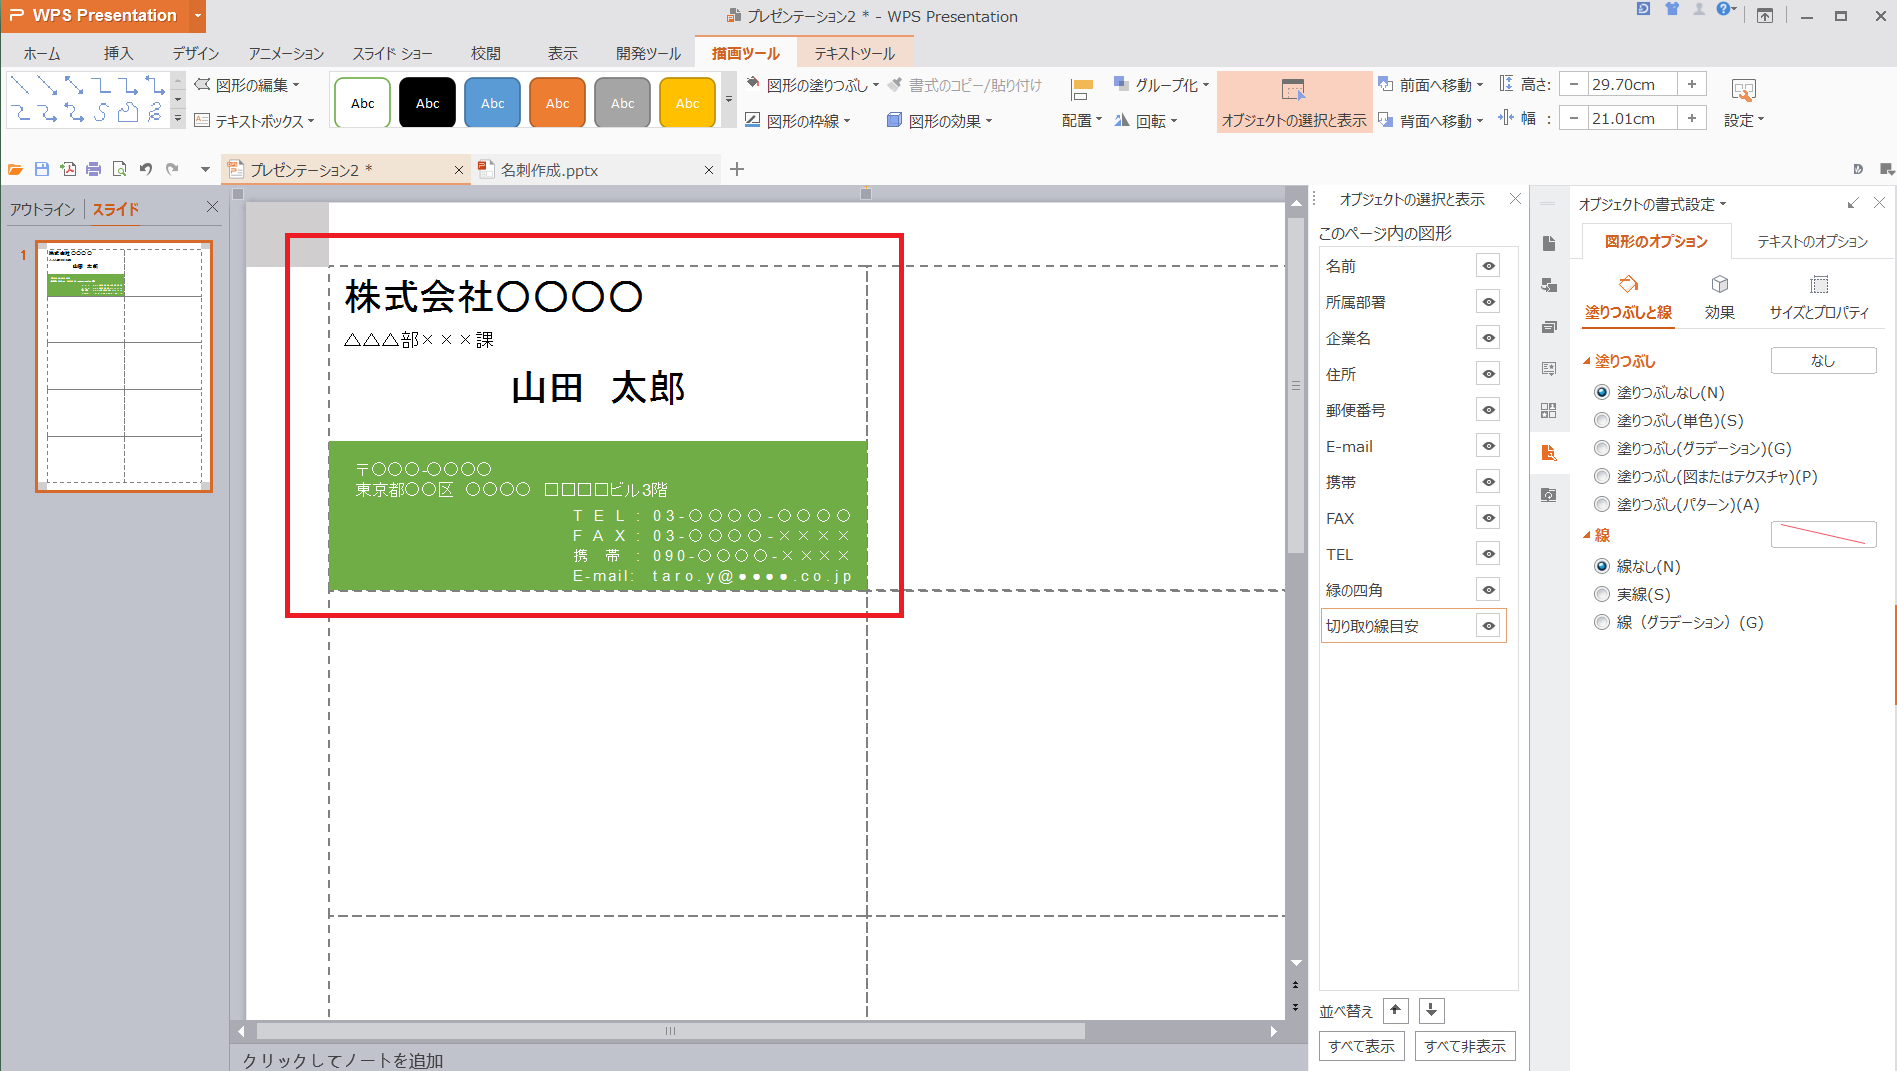Click すべて非表示 button
The height and width of the screenshot is (1071, 1897).
coord(1465,1046)
